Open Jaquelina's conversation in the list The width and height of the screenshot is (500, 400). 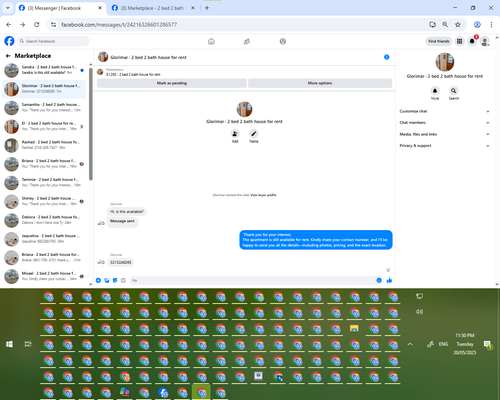tap(44, 238)
